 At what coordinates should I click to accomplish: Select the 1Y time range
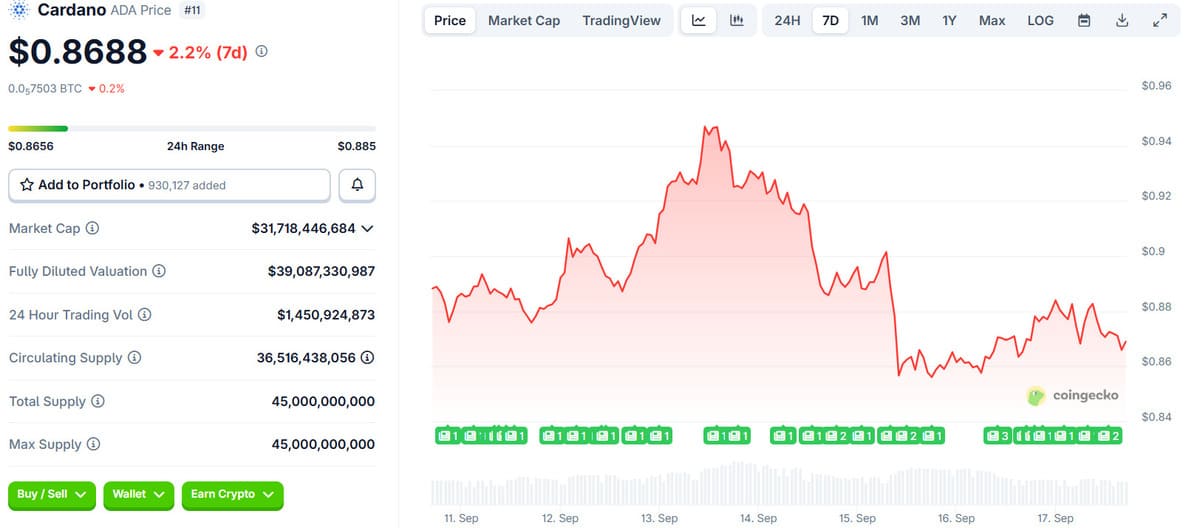click(949, 20)
